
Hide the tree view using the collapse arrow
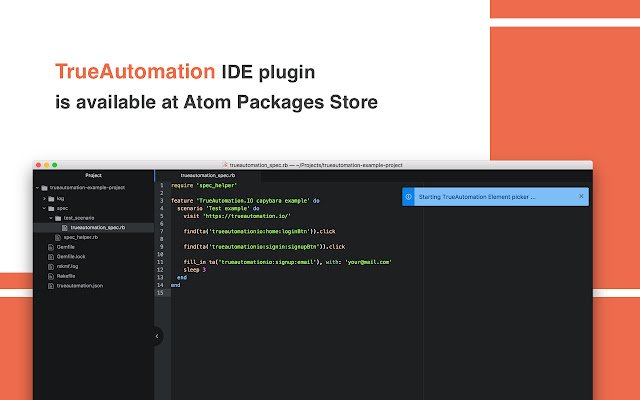158,336
